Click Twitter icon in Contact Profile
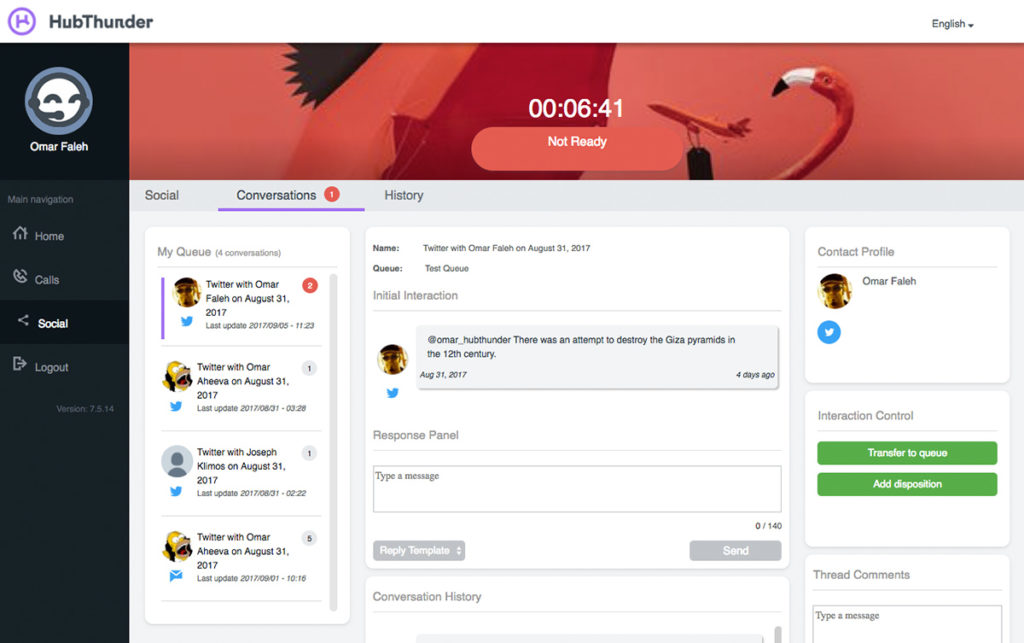Image resolution: width=1024 pixels, height=643 pixels. [x=829, y=333]
